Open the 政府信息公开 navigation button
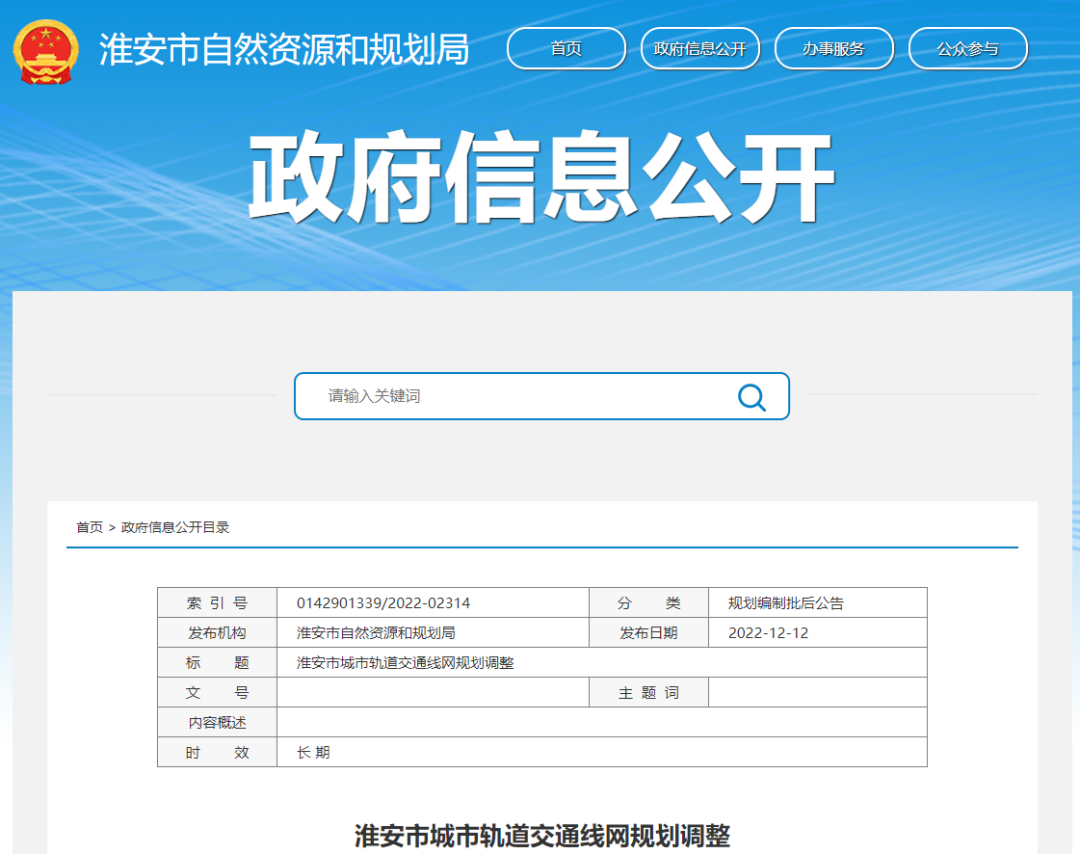 (700, 48)
